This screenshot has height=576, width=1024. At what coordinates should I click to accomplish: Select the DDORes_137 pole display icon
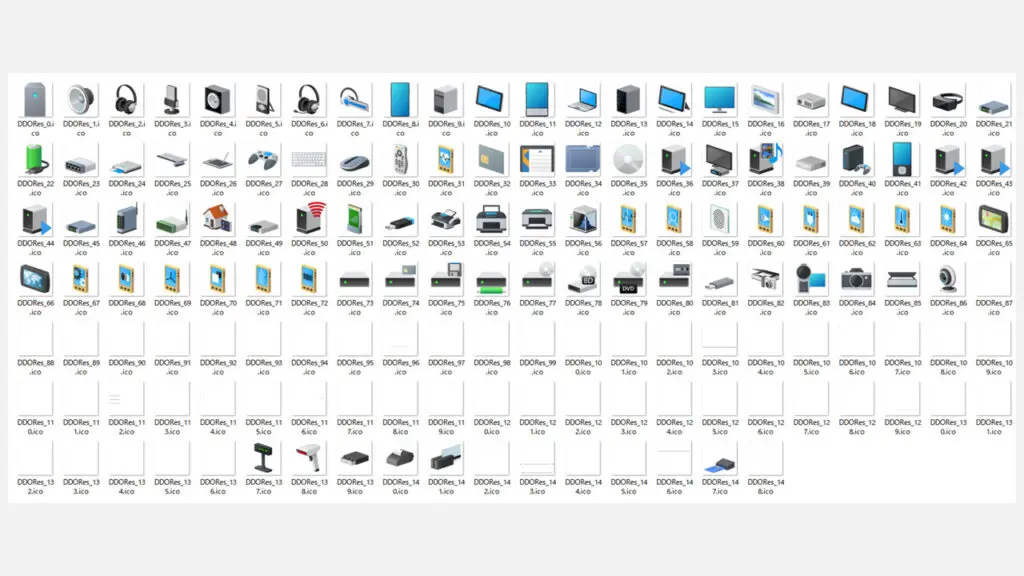click(x=263, y=458)
